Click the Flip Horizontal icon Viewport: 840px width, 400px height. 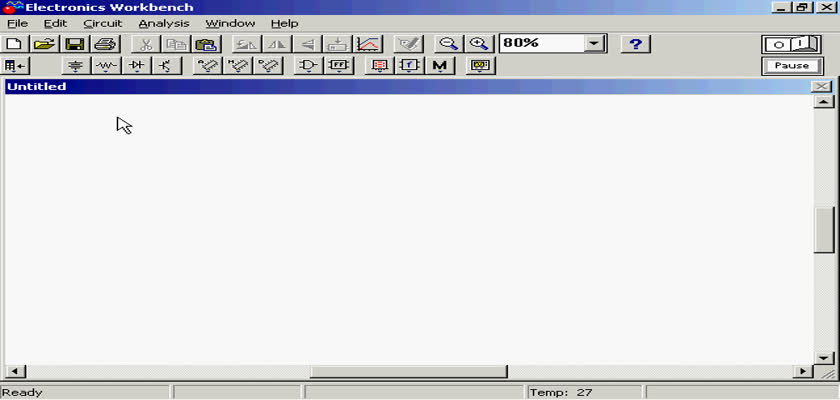click(x=277, y=44)
